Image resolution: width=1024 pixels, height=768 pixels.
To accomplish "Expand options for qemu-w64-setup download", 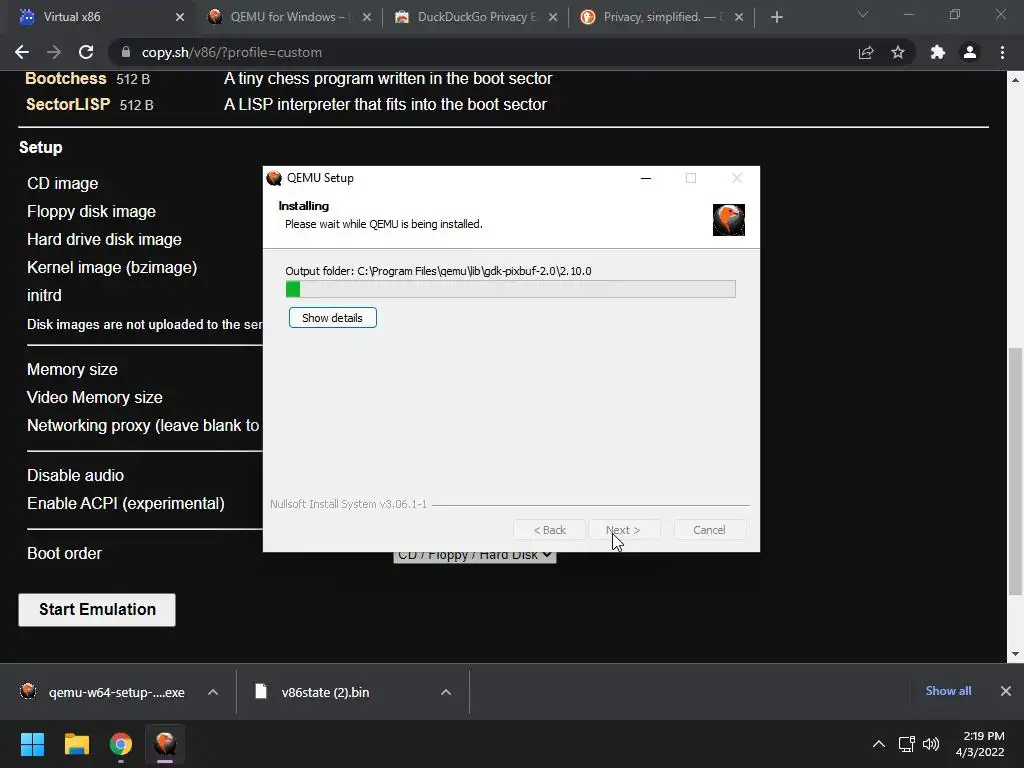I will click(213, 692).
